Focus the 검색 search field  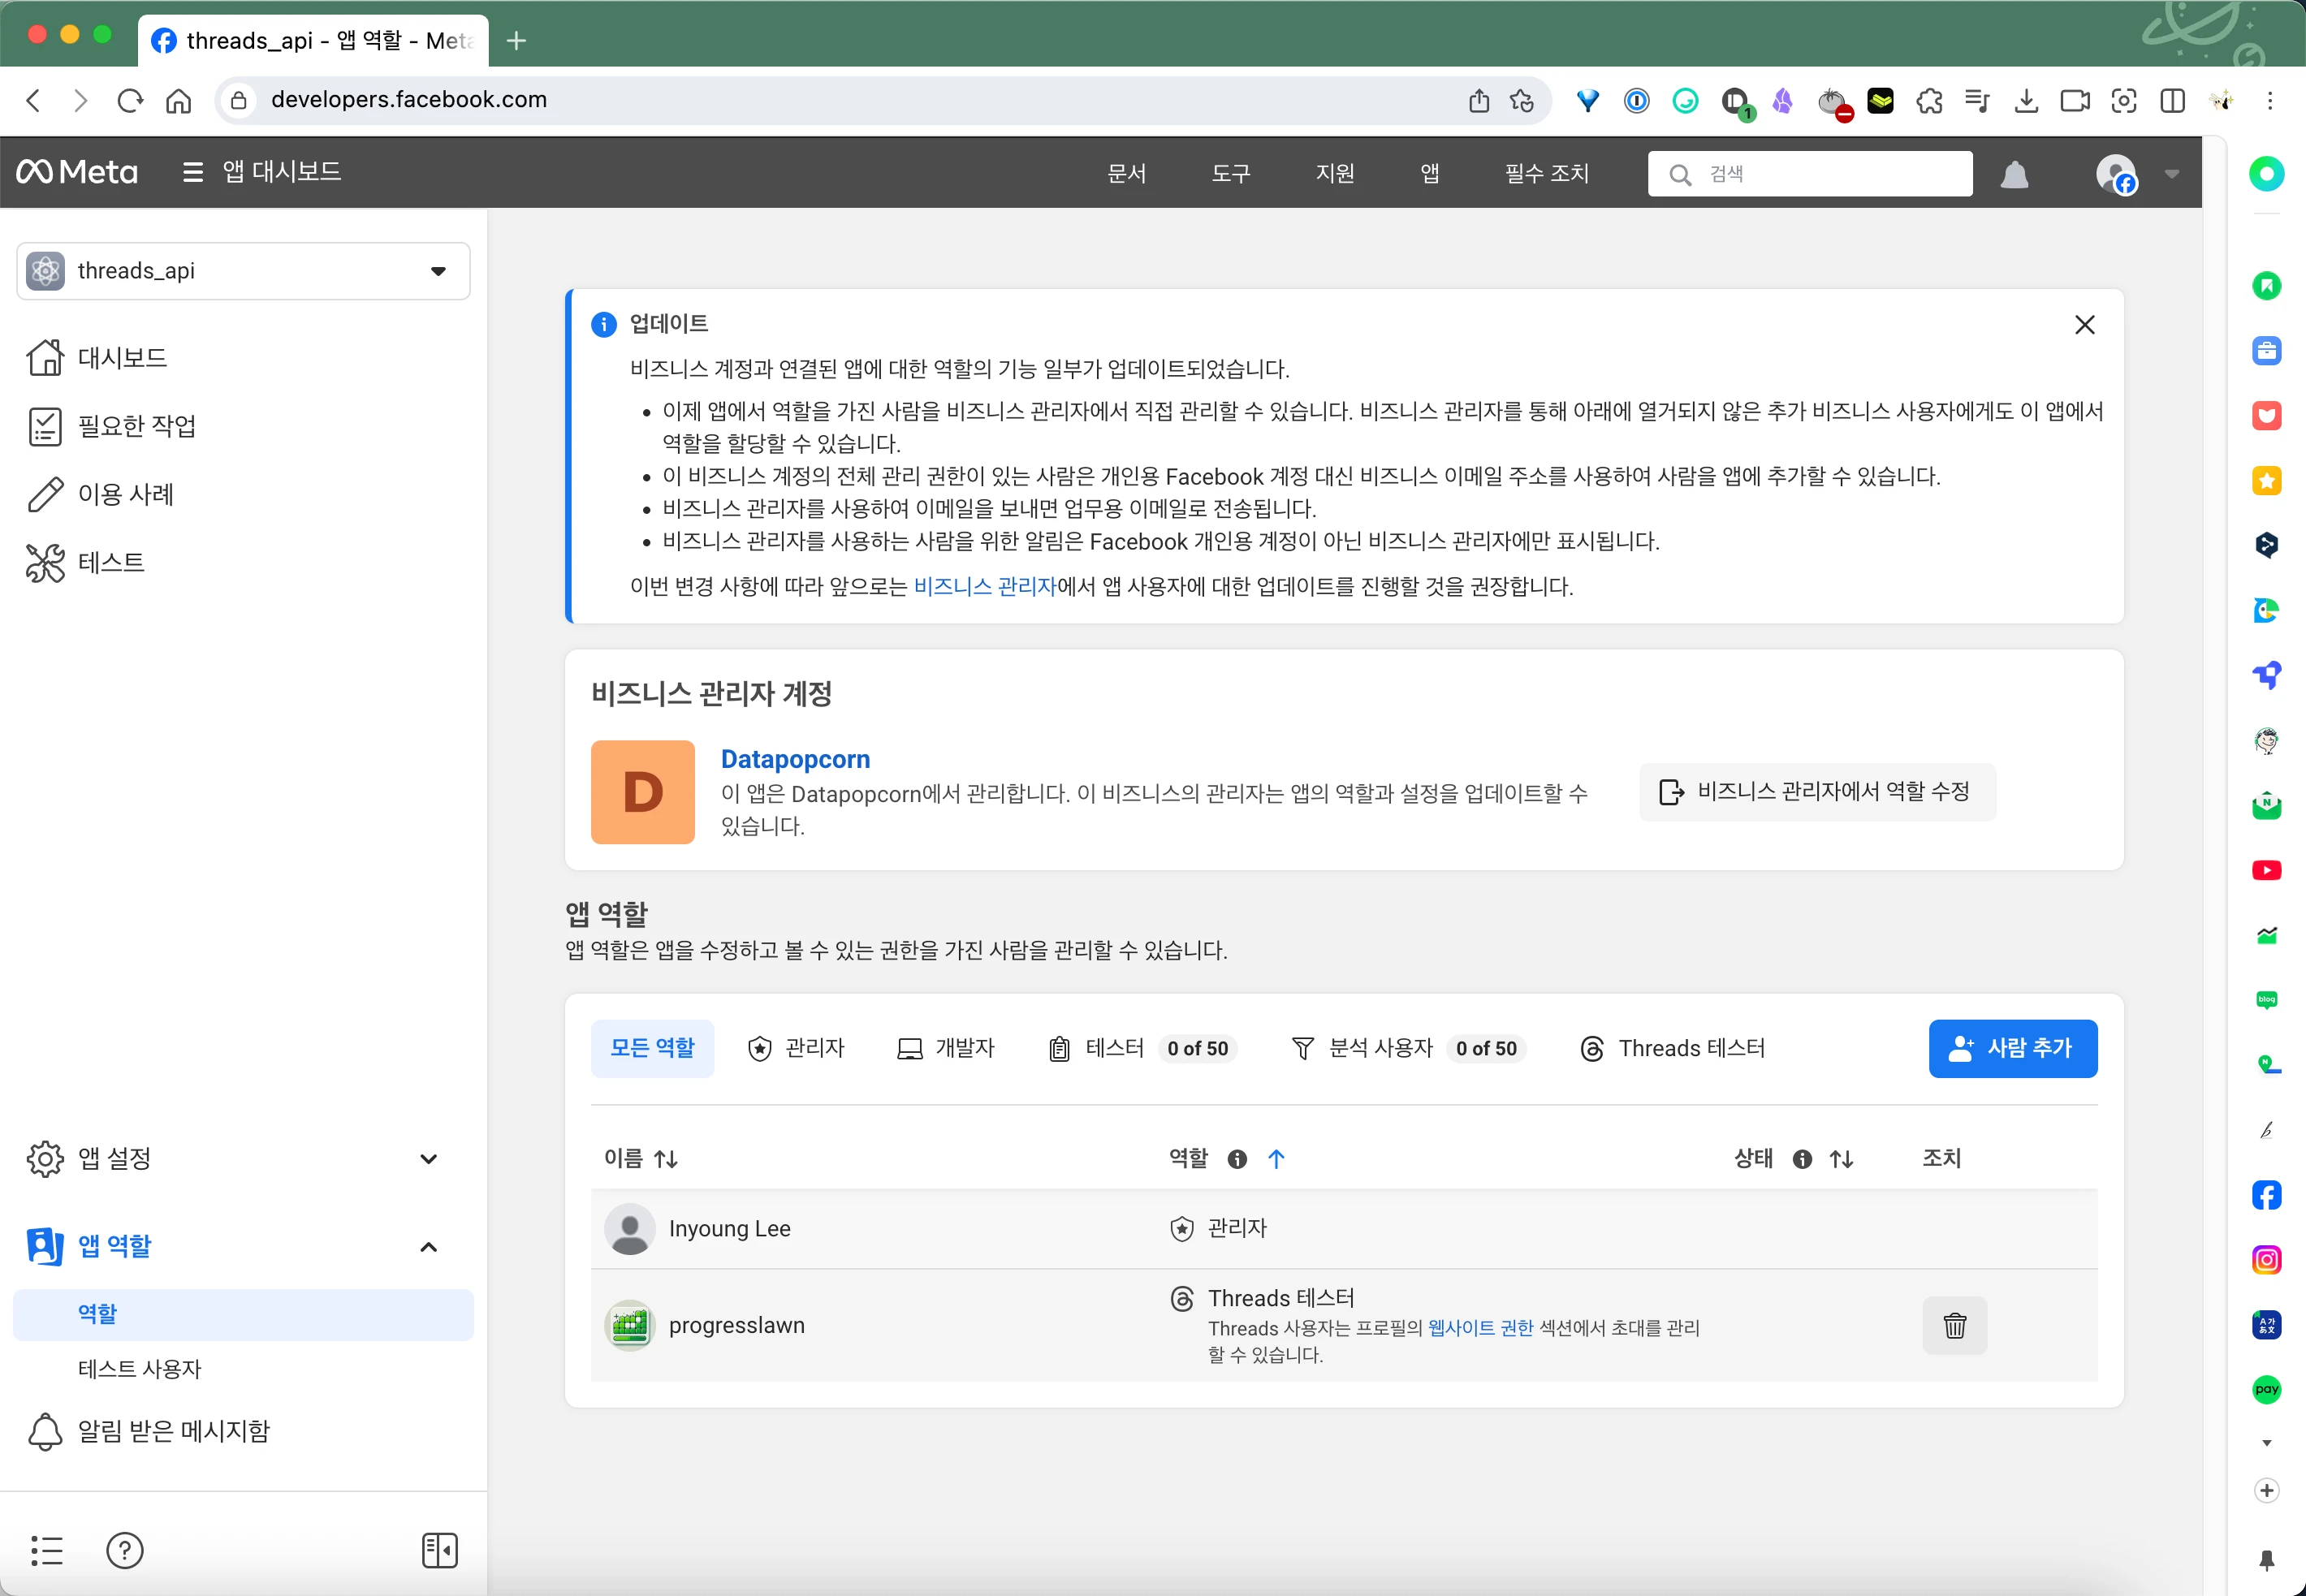[x=1809, y=174]
